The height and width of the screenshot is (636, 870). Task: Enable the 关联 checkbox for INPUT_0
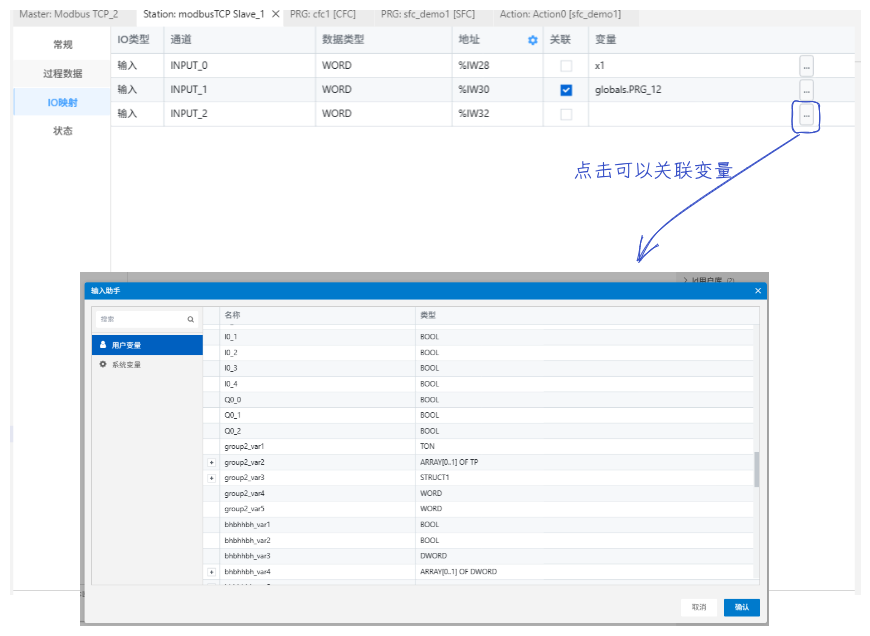(566, 66)
